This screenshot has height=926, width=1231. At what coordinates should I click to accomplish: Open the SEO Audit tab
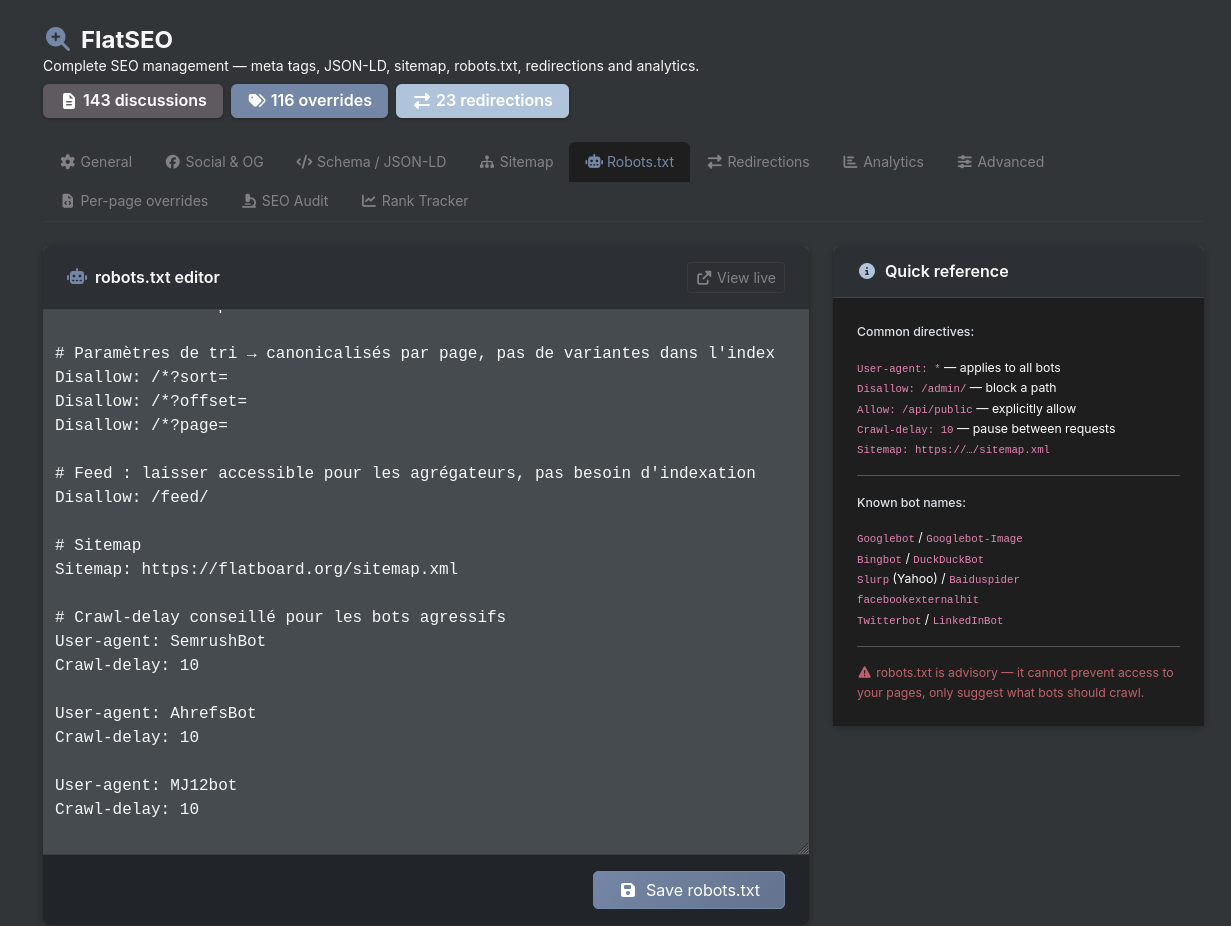coord(285,201)
